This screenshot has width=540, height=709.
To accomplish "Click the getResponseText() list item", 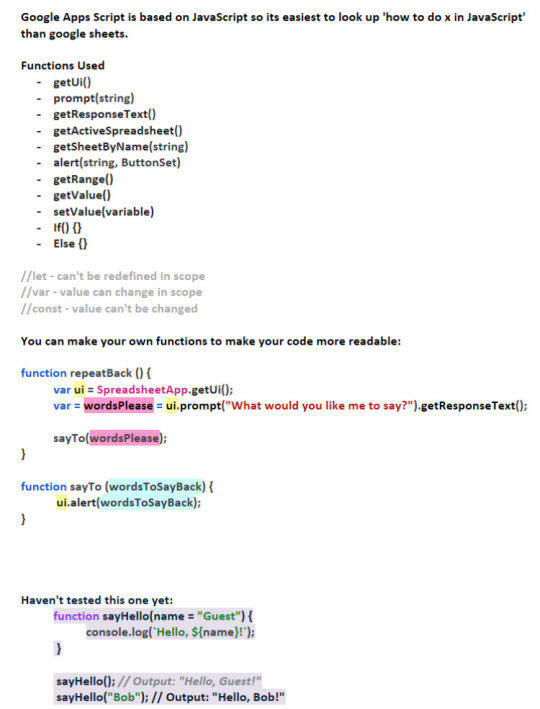I will [x=104, y=114].
